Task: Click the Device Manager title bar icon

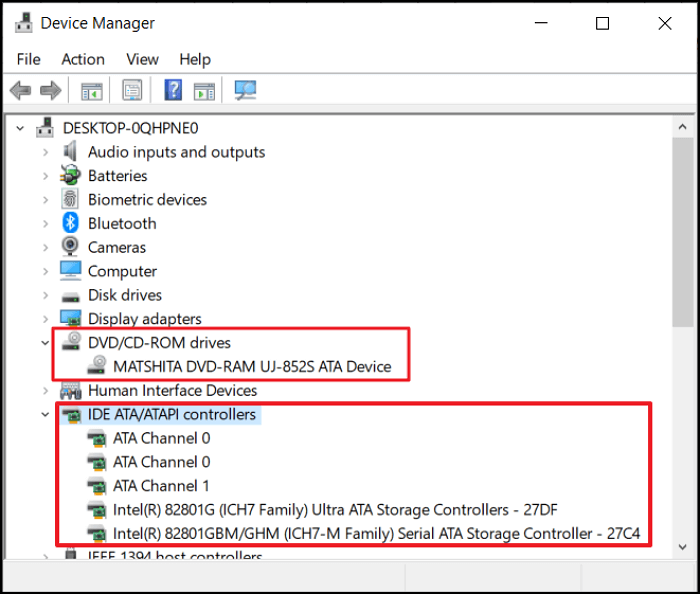Action: [24, 23]
